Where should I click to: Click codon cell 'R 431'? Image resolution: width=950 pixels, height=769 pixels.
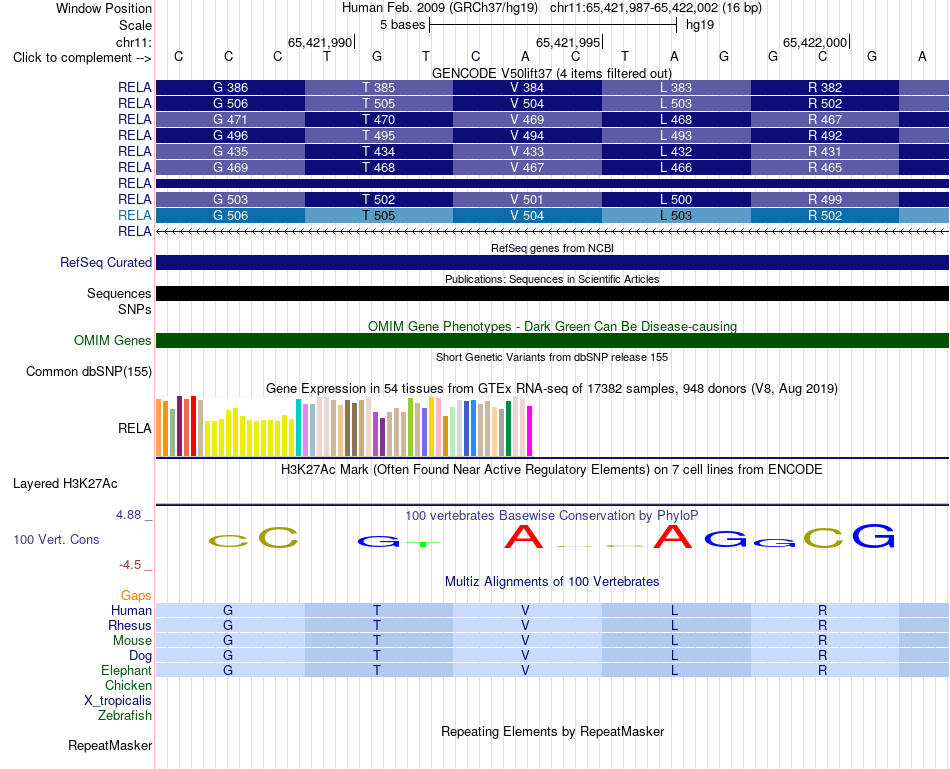(x=825, y=151)
